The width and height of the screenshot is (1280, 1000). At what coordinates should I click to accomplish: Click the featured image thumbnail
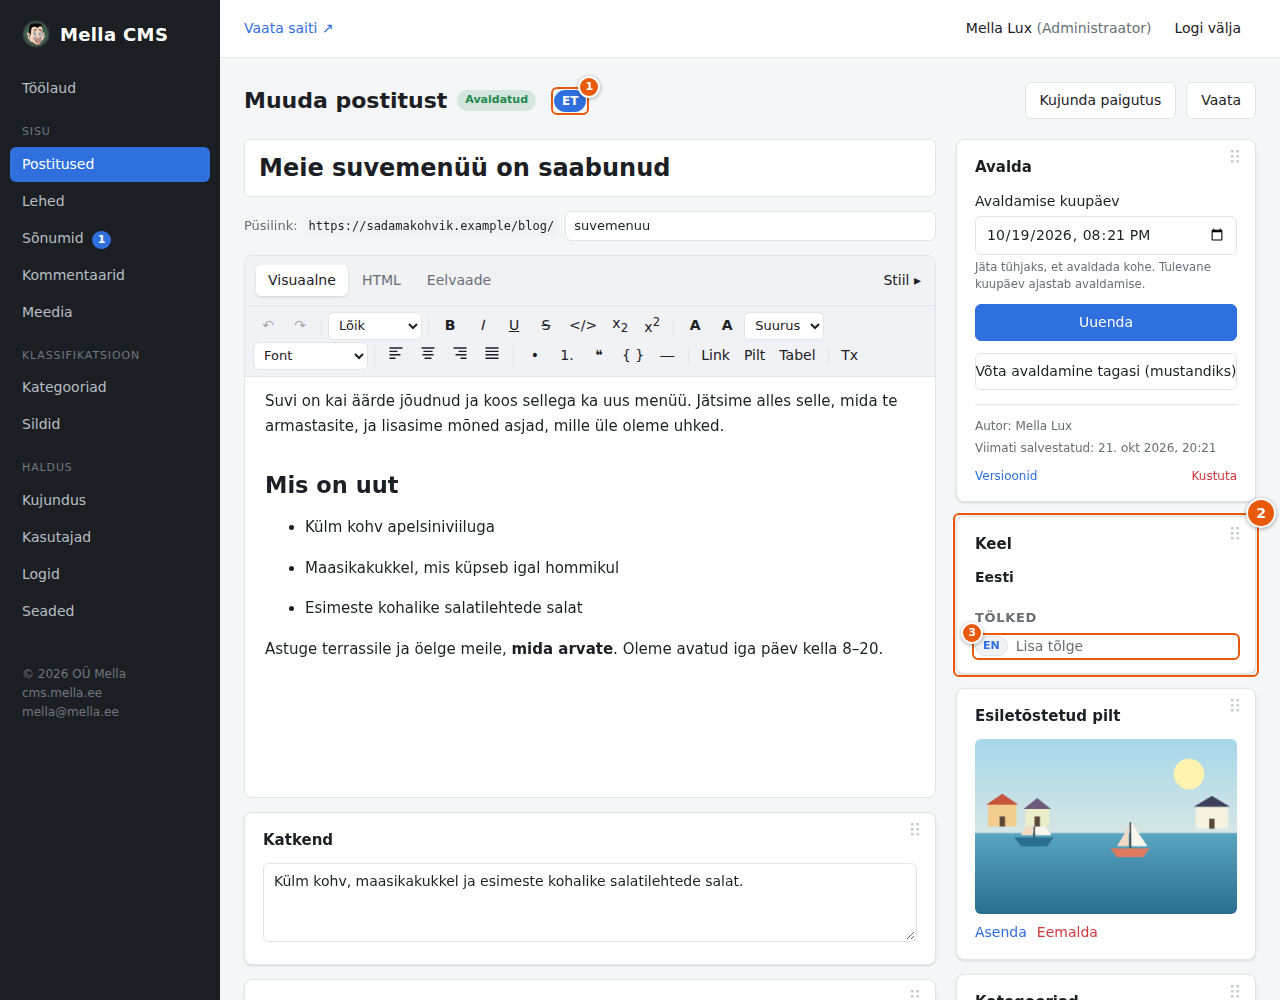click(1106, 826)
